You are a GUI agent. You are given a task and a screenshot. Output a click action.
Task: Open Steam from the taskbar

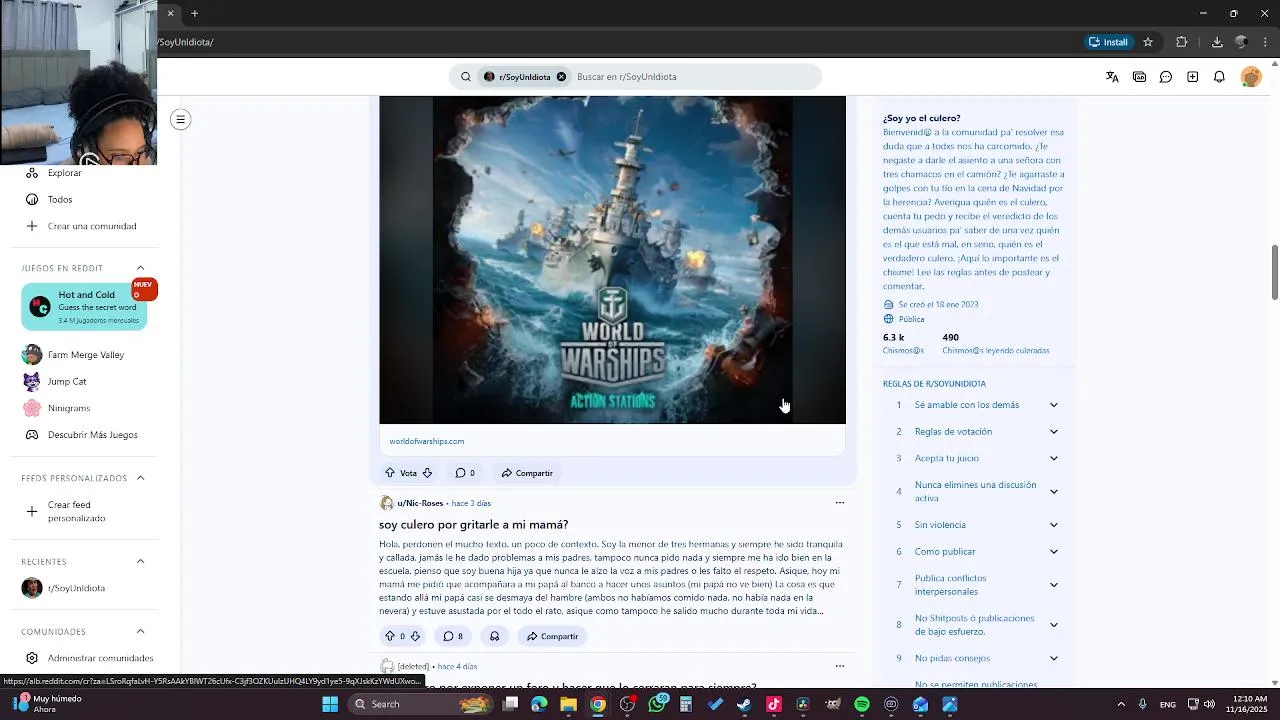(x=744, y=704)
